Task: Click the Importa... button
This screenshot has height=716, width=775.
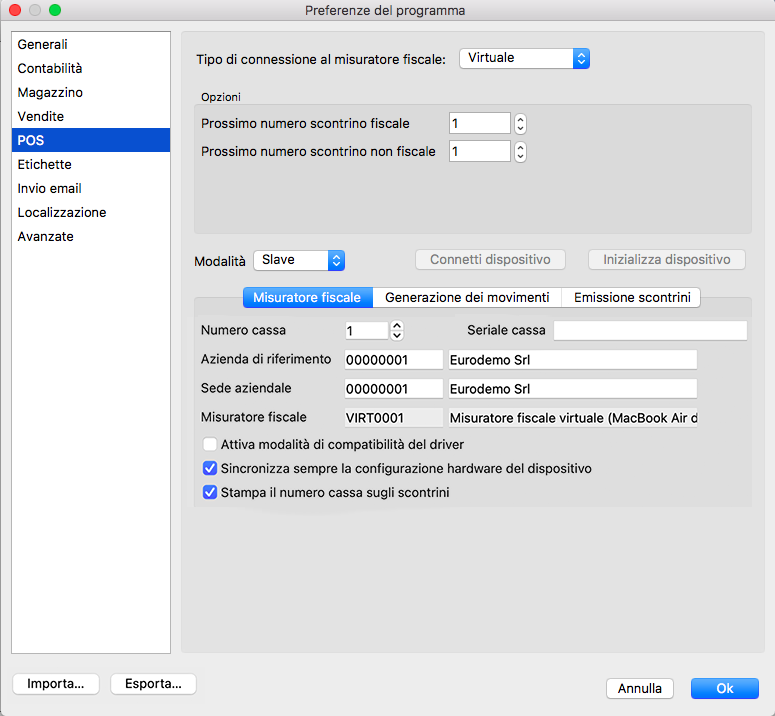Action: [x=56, y=684]
